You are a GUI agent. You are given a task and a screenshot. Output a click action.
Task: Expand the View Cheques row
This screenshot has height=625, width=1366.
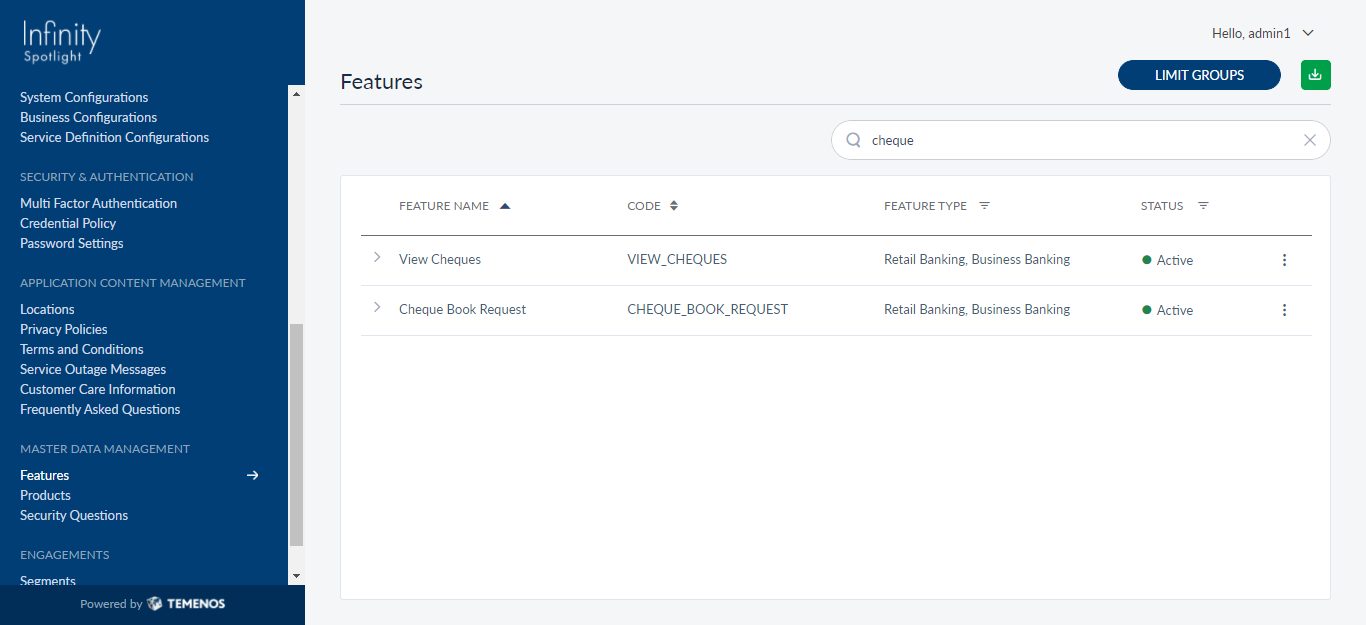click(377, 258)
